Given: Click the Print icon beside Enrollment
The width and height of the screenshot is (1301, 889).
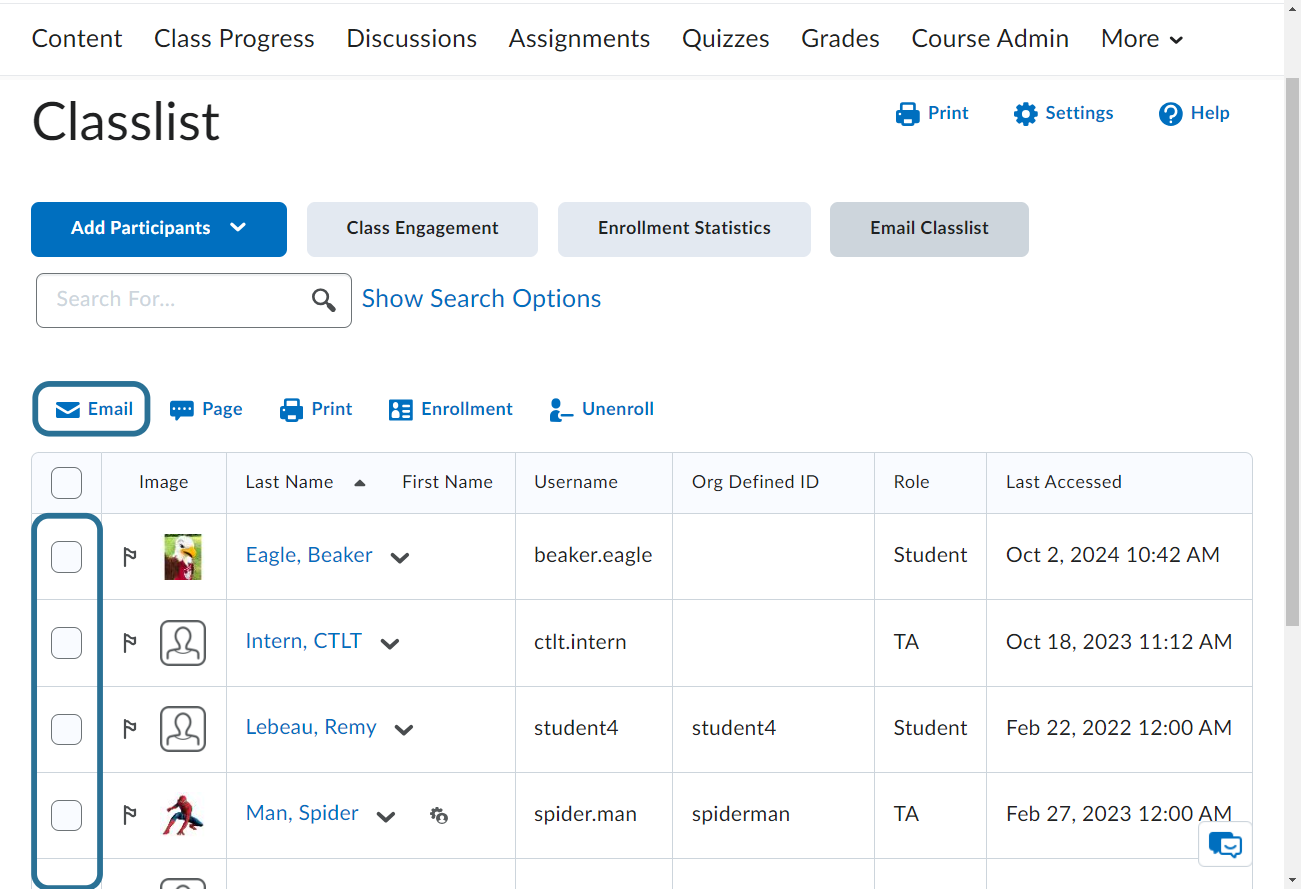Looking at the screenshot, I should click(x=291, y=410).
